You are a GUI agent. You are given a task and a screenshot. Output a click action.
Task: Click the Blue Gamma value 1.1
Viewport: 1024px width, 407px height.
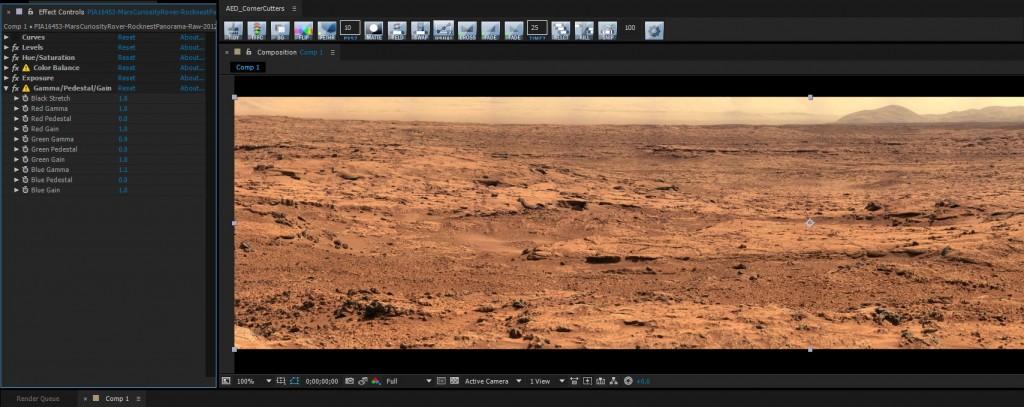point(123,169)
